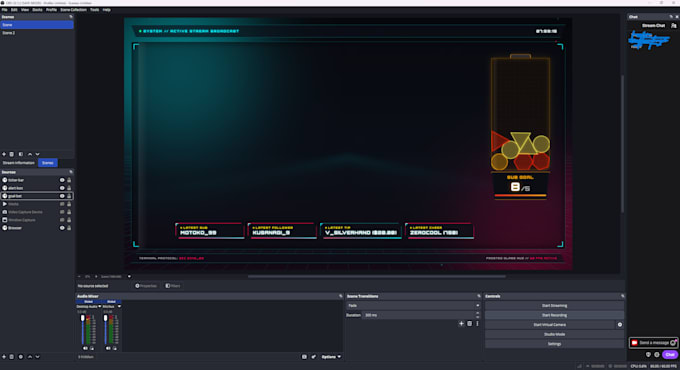Screen dimensions: 680x370
Task: Click preview horizontal scrollbar
Action: coord(376,276)
